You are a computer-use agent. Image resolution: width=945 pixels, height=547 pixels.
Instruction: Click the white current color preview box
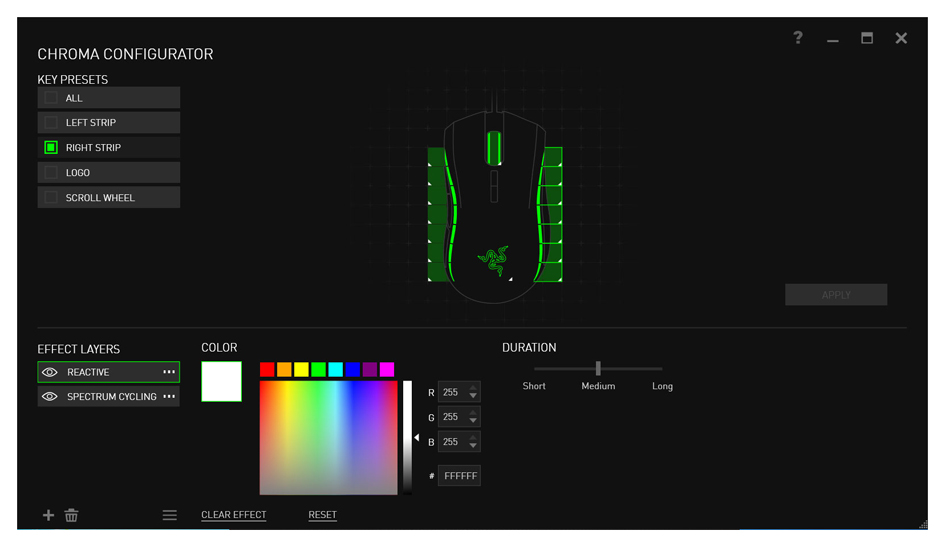(221, 381)
